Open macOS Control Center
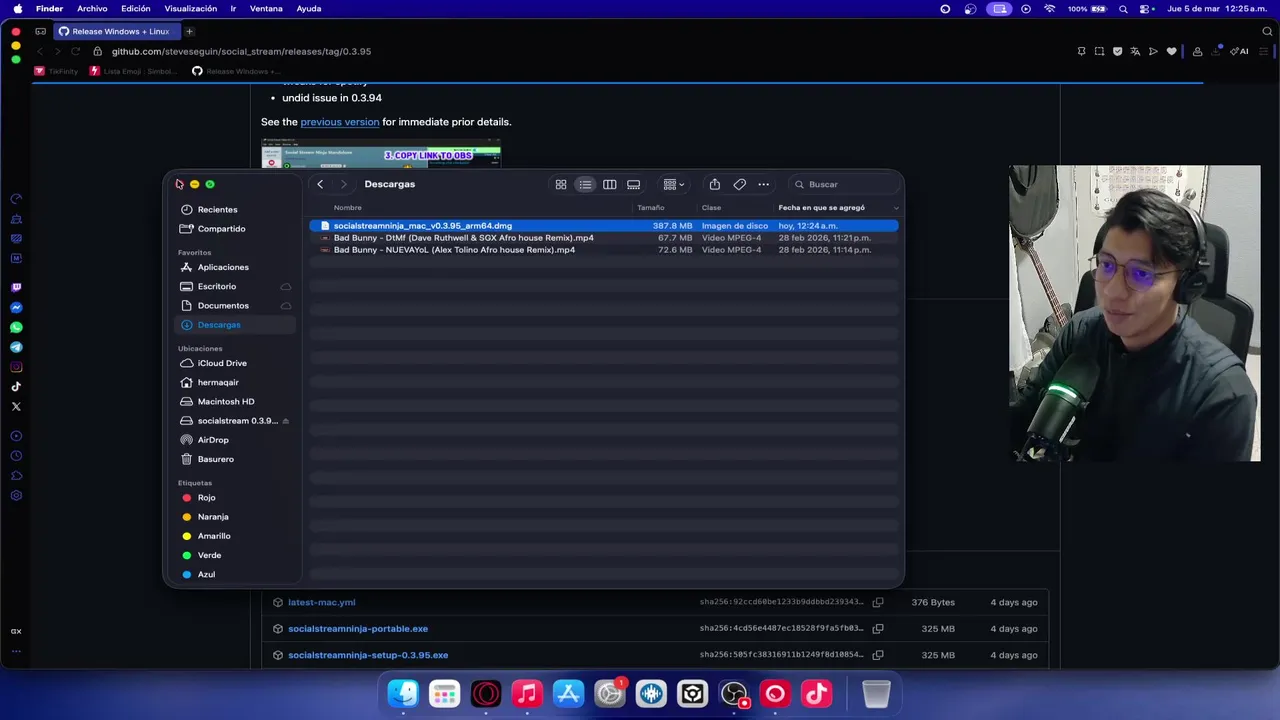Screen dimensions: 1280x720 point(1144,9)
